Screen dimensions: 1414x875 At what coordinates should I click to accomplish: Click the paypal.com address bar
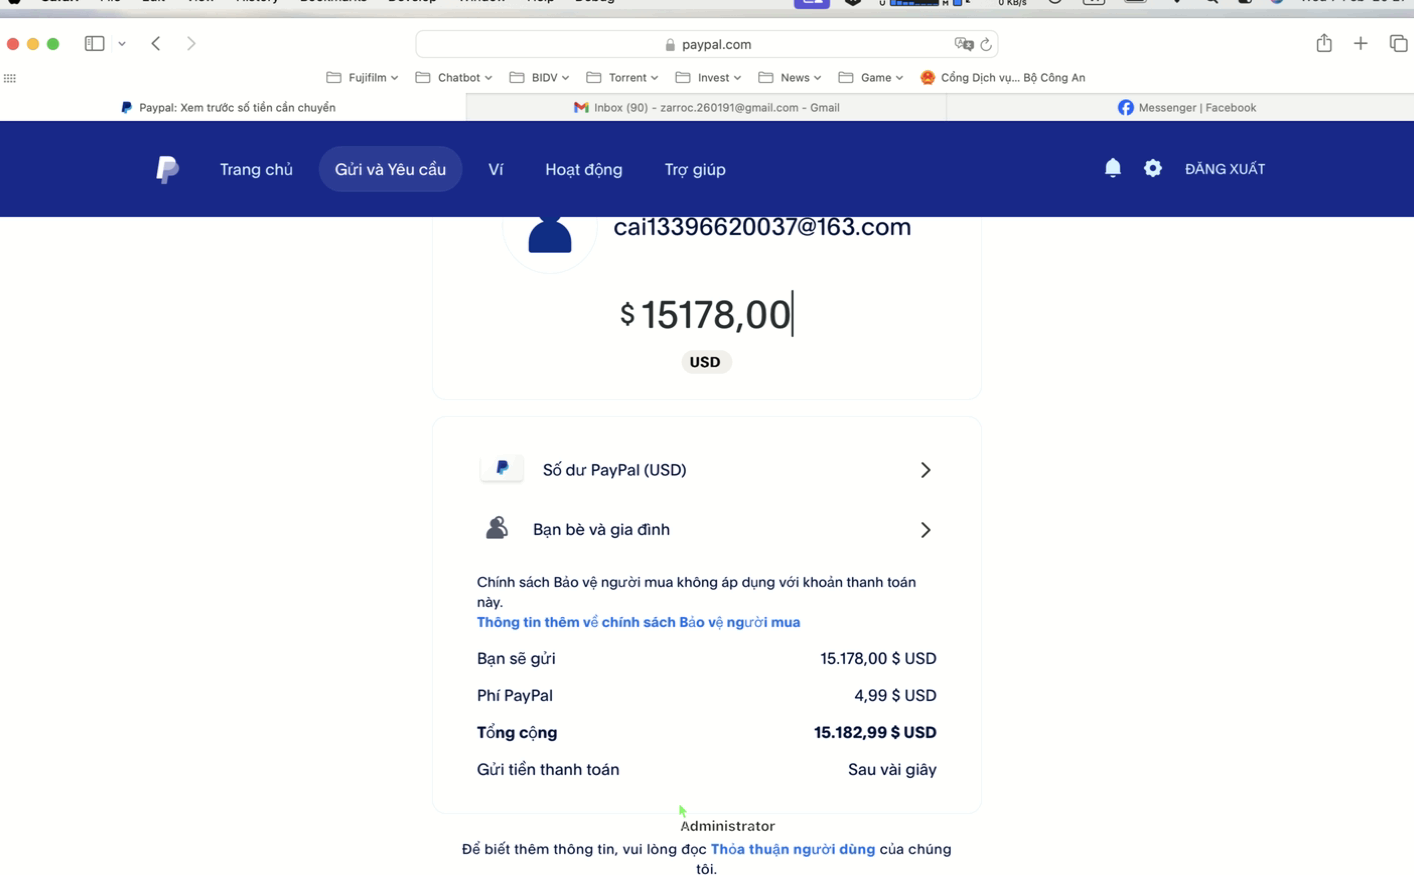pos(707,44)
